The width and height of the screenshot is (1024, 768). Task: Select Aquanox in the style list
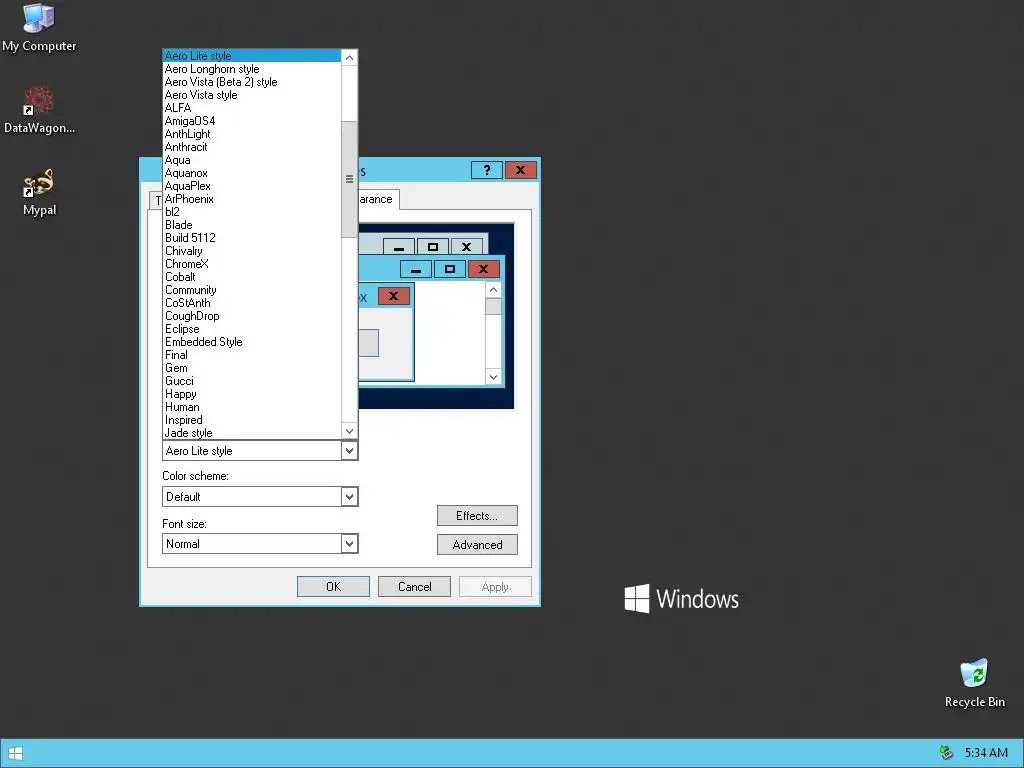(x=251, y=174)
